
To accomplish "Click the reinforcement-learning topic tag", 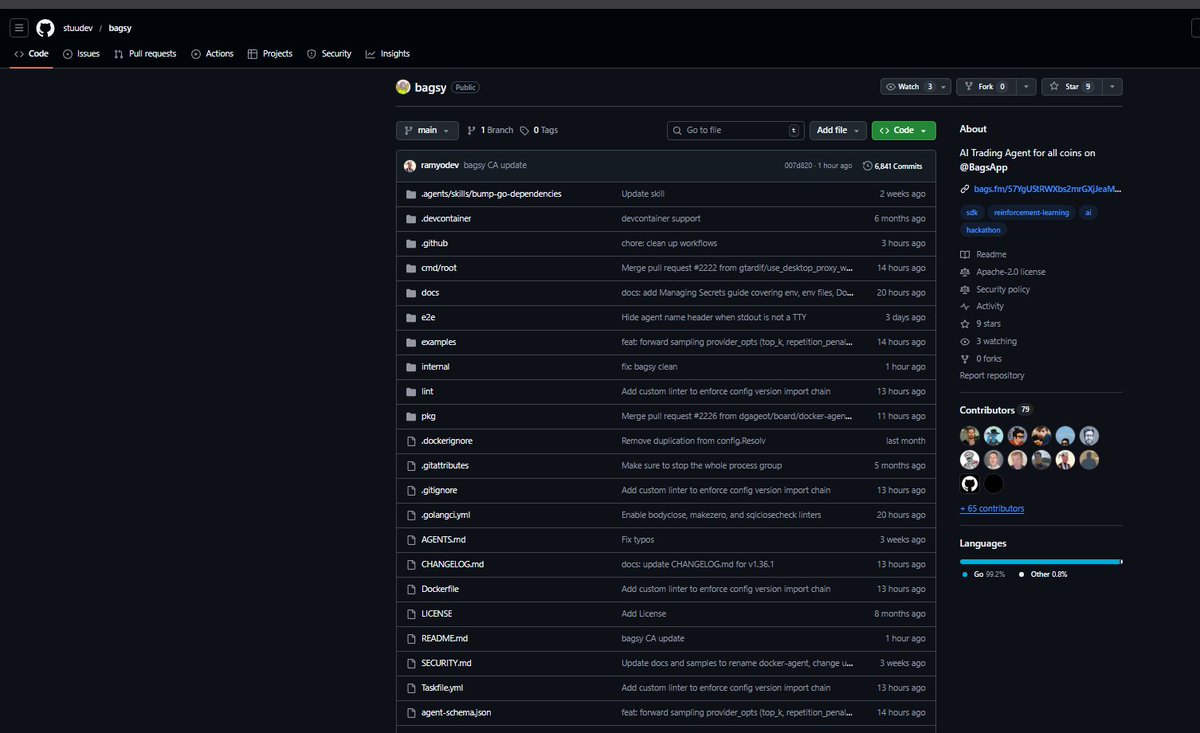I will pyautogui.click(x=1031, y=212).
